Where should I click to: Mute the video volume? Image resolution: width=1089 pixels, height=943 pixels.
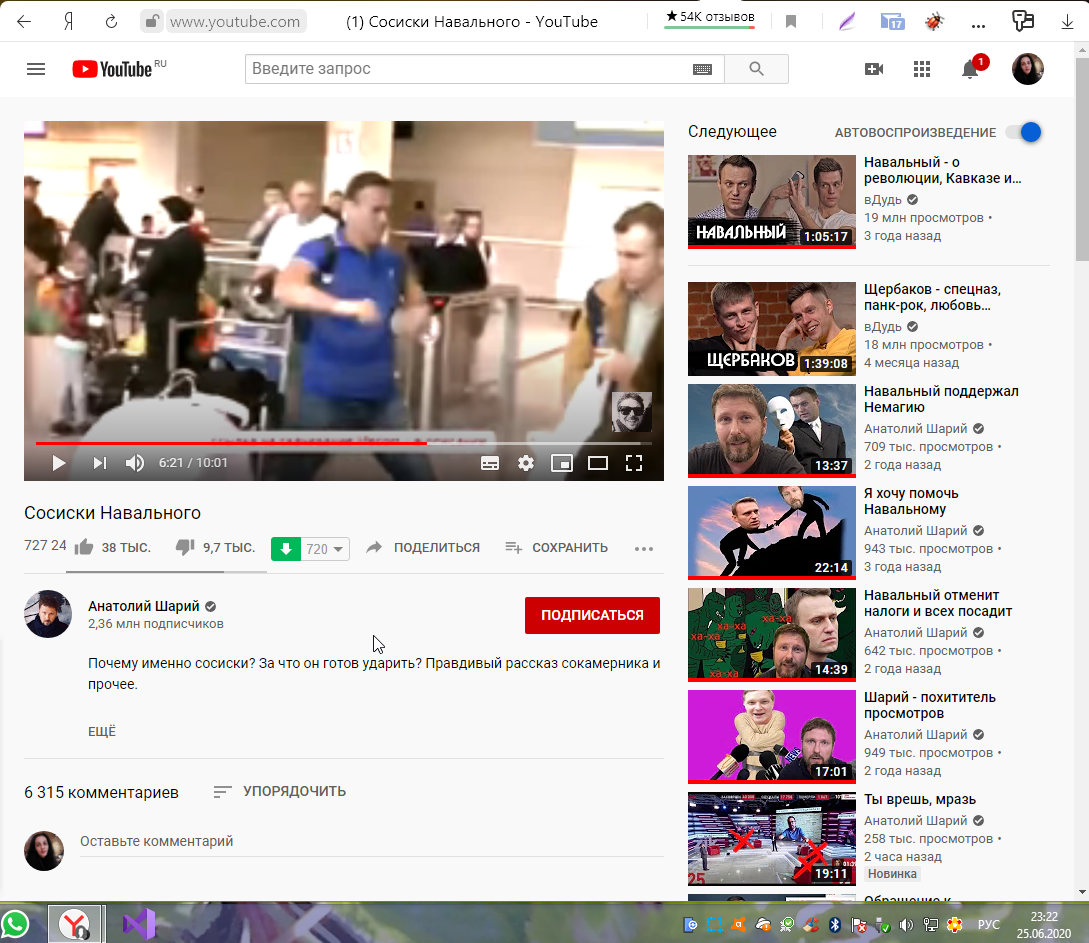coord(135,463)
